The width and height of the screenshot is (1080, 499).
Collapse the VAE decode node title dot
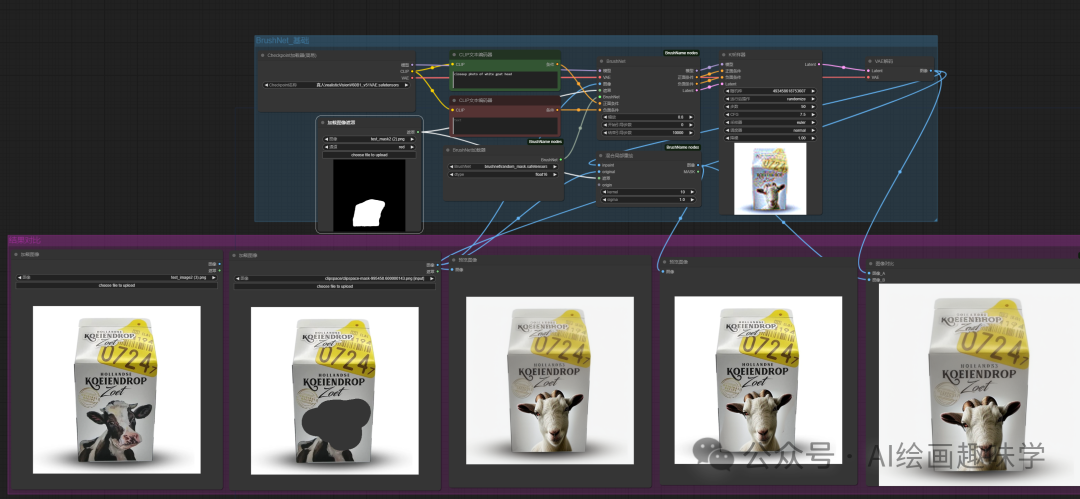871,61
